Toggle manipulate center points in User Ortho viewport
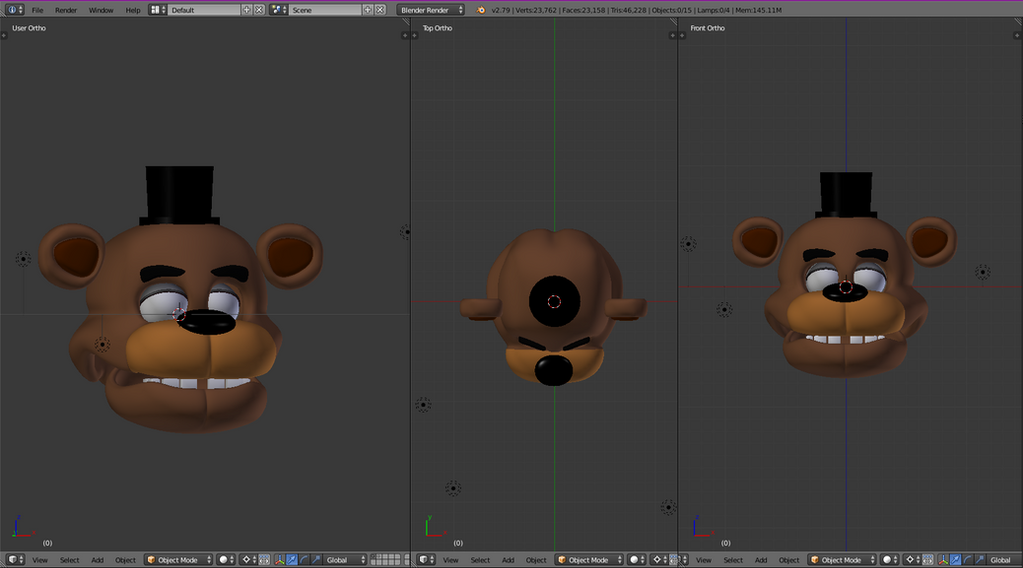This screenshot has width=1023, height=568. coord(264,560)
